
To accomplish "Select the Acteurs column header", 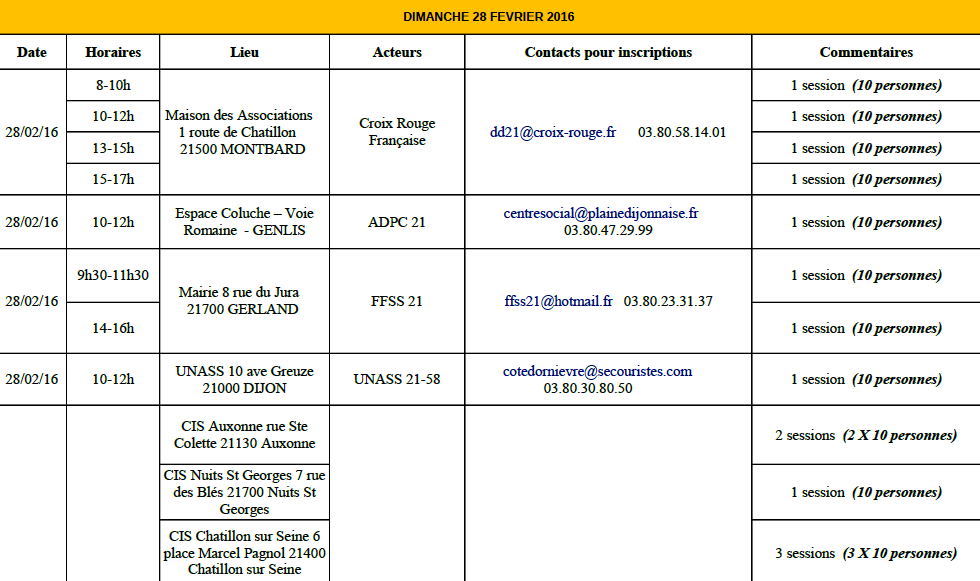I will 397,52.
